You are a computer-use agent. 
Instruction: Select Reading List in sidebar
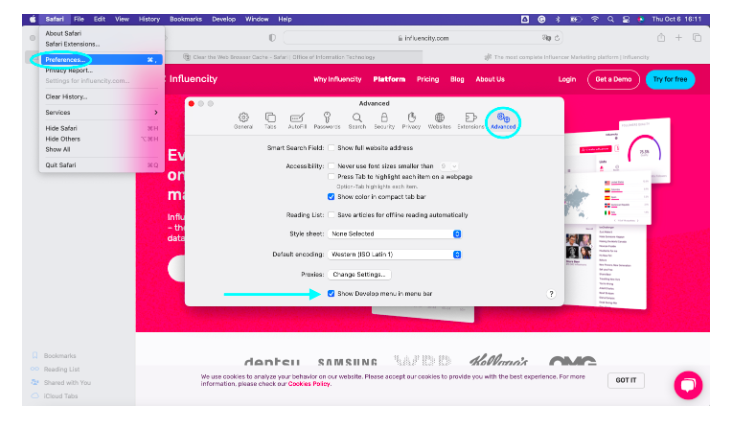[x=62, y=369]
